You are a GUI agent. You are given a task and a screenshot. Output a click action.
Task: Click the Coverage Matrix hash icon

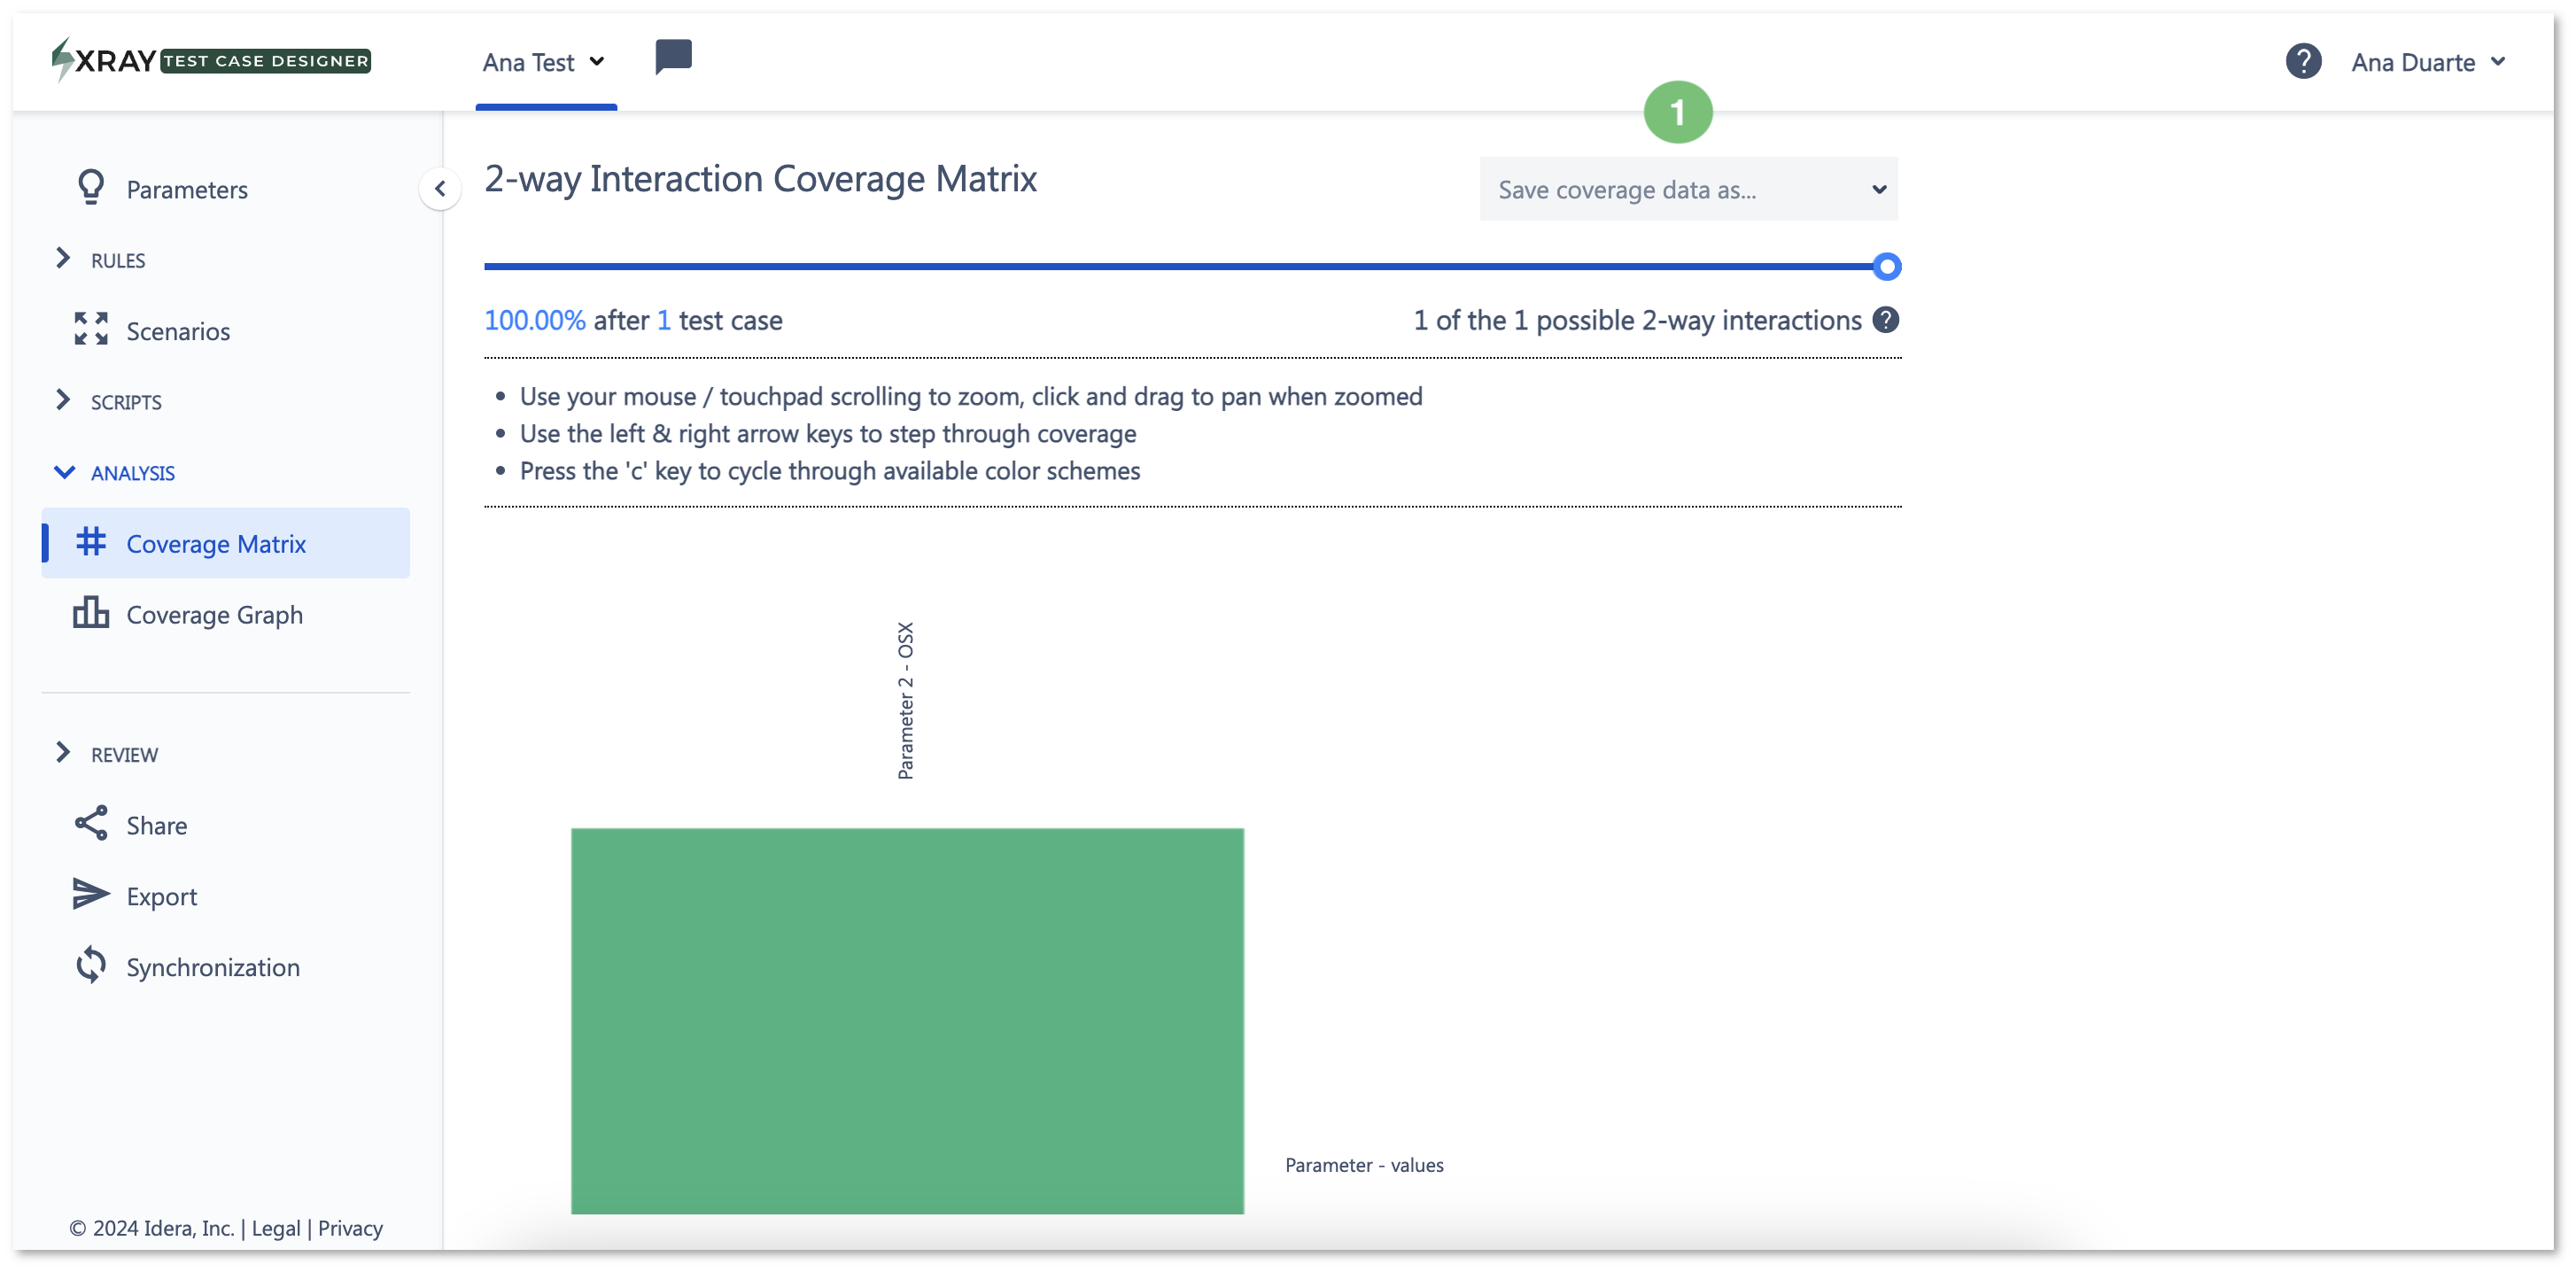91,542
